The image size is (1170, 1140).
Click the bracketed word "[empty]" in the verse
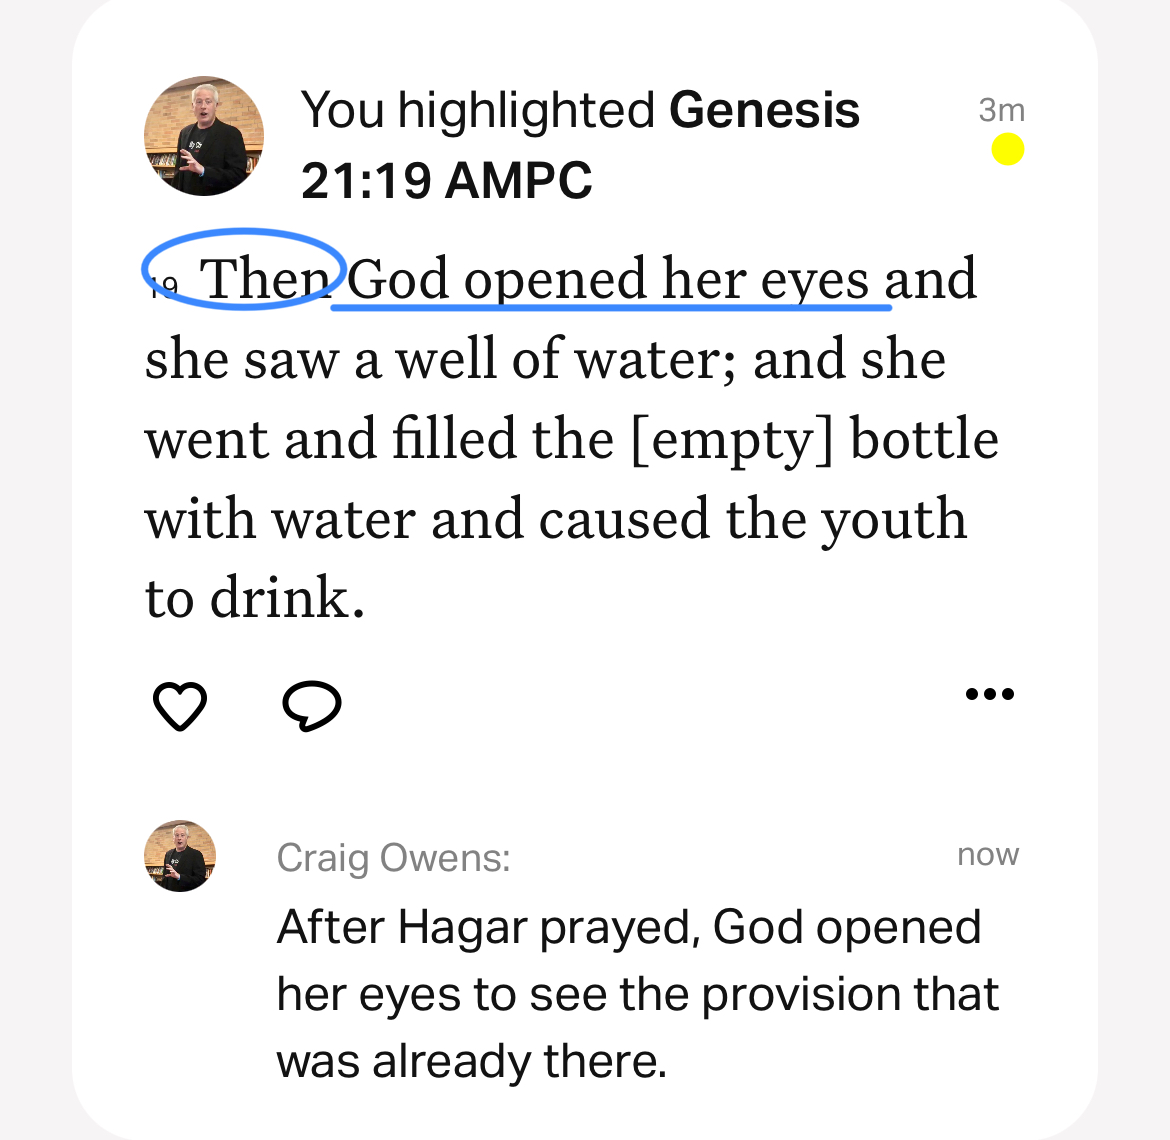click(732, 440)
